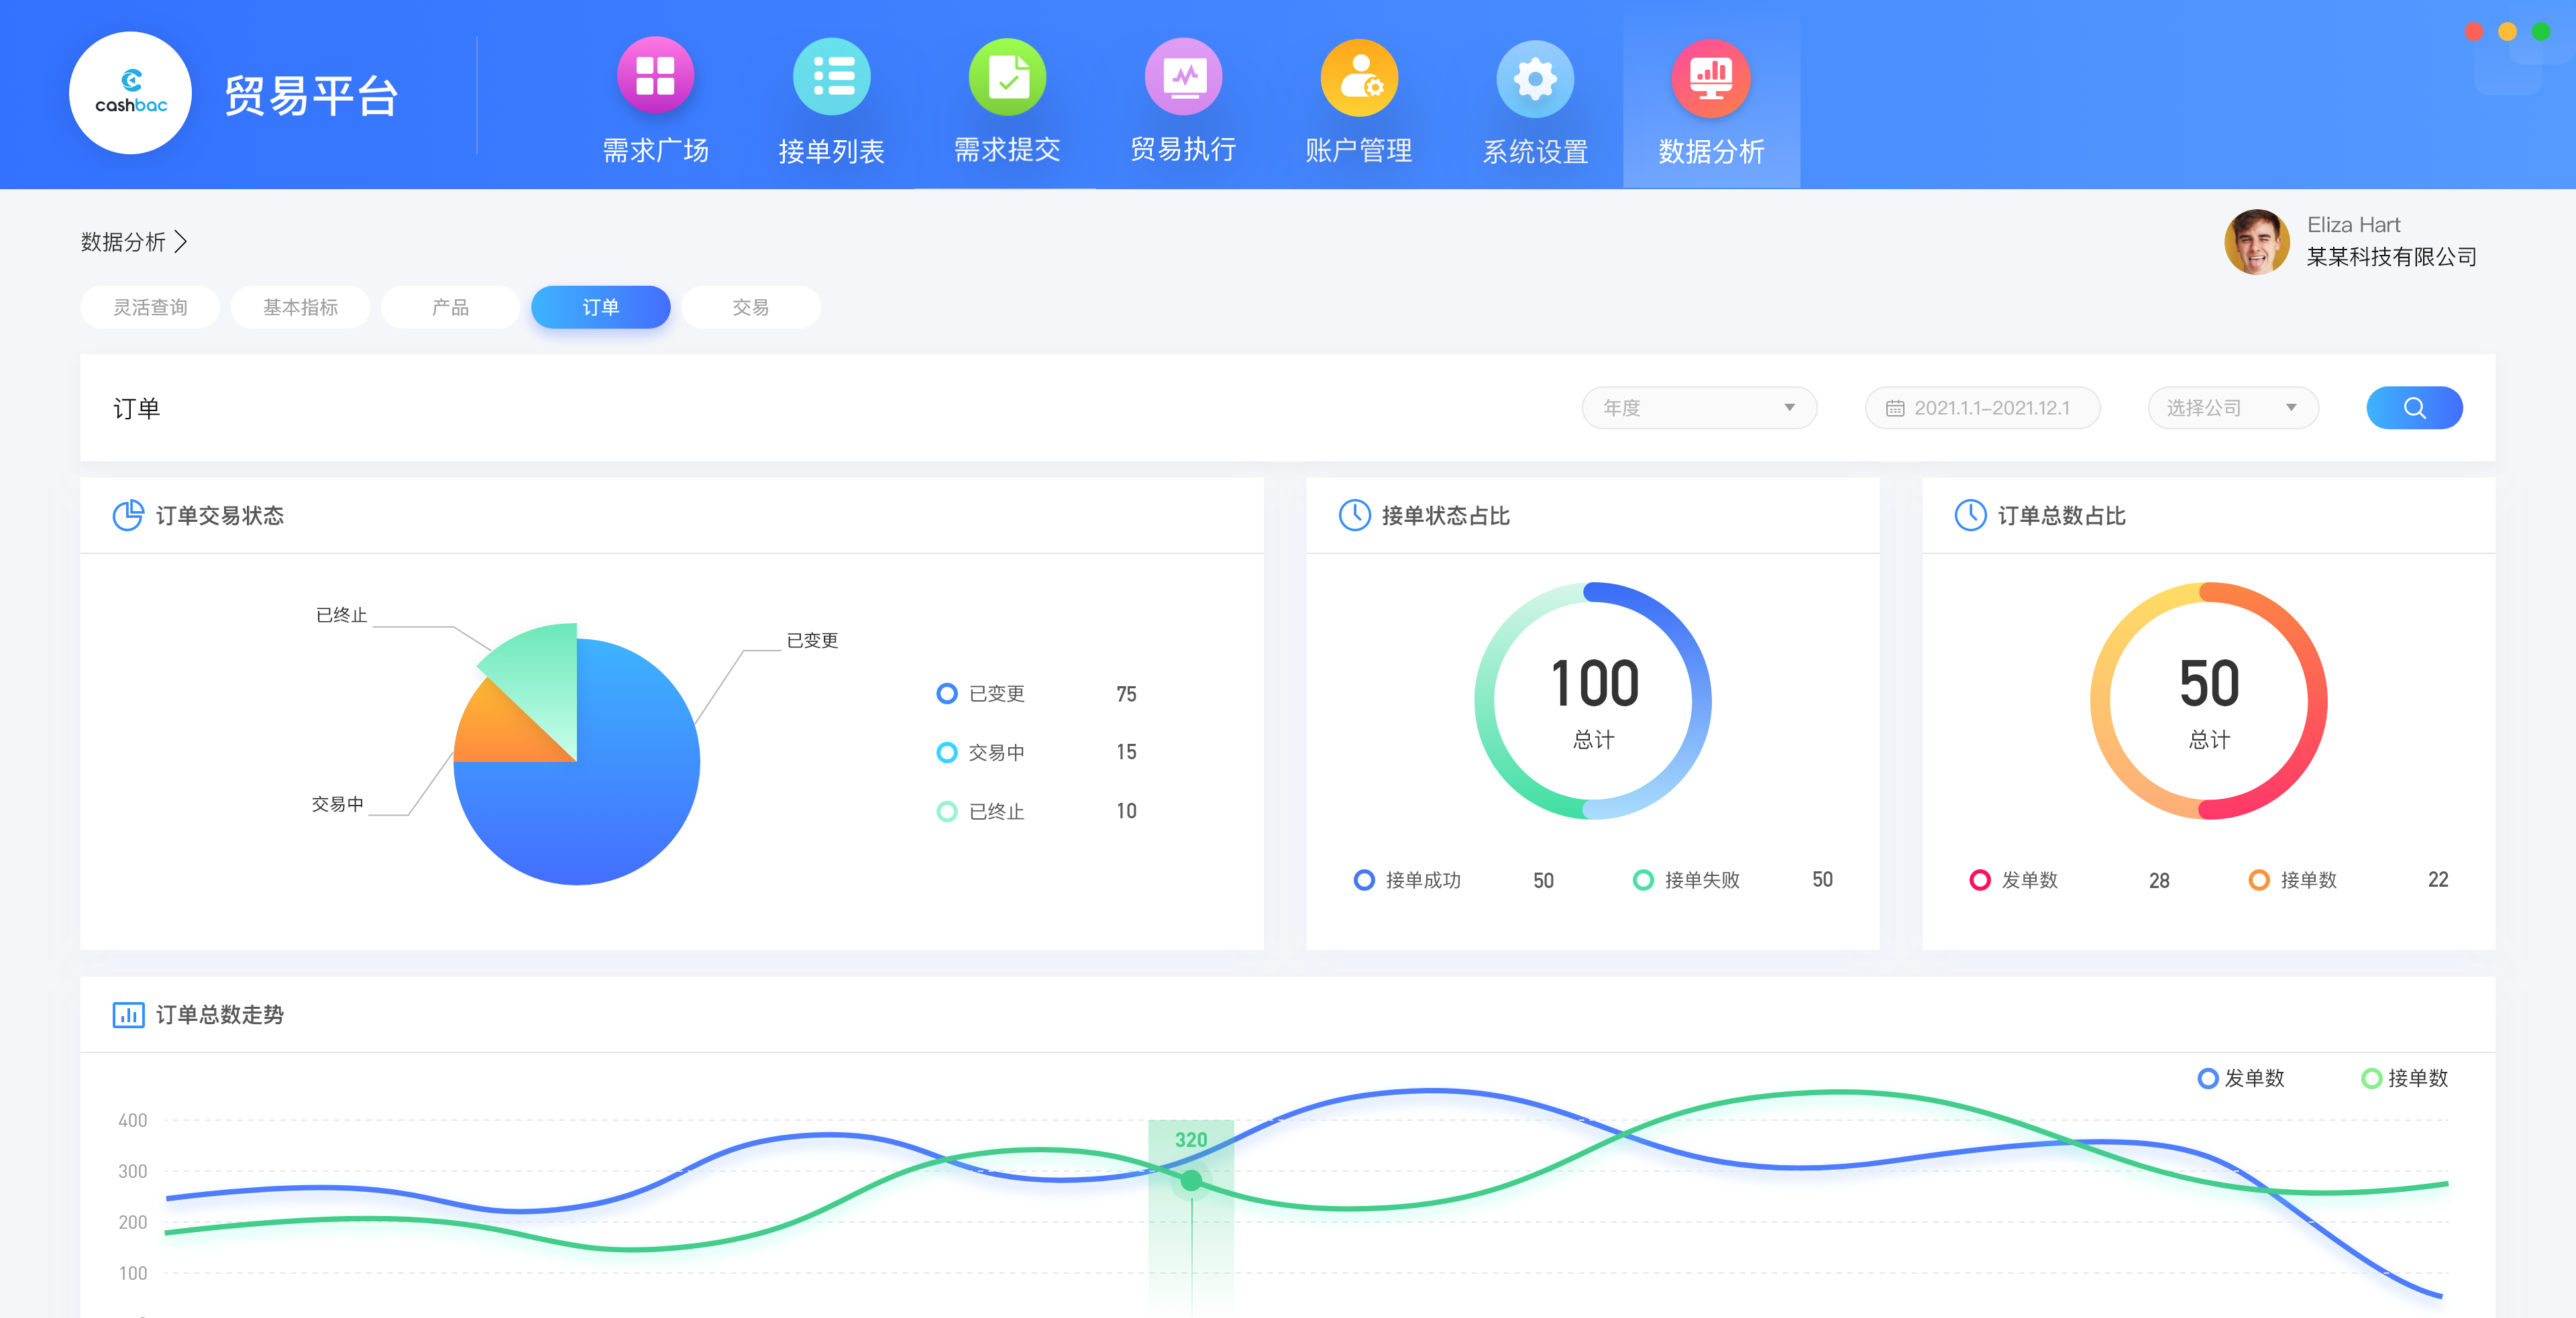2576x1318 pixels.
Task: Click the cashbac logo
Action: point(130,93)
